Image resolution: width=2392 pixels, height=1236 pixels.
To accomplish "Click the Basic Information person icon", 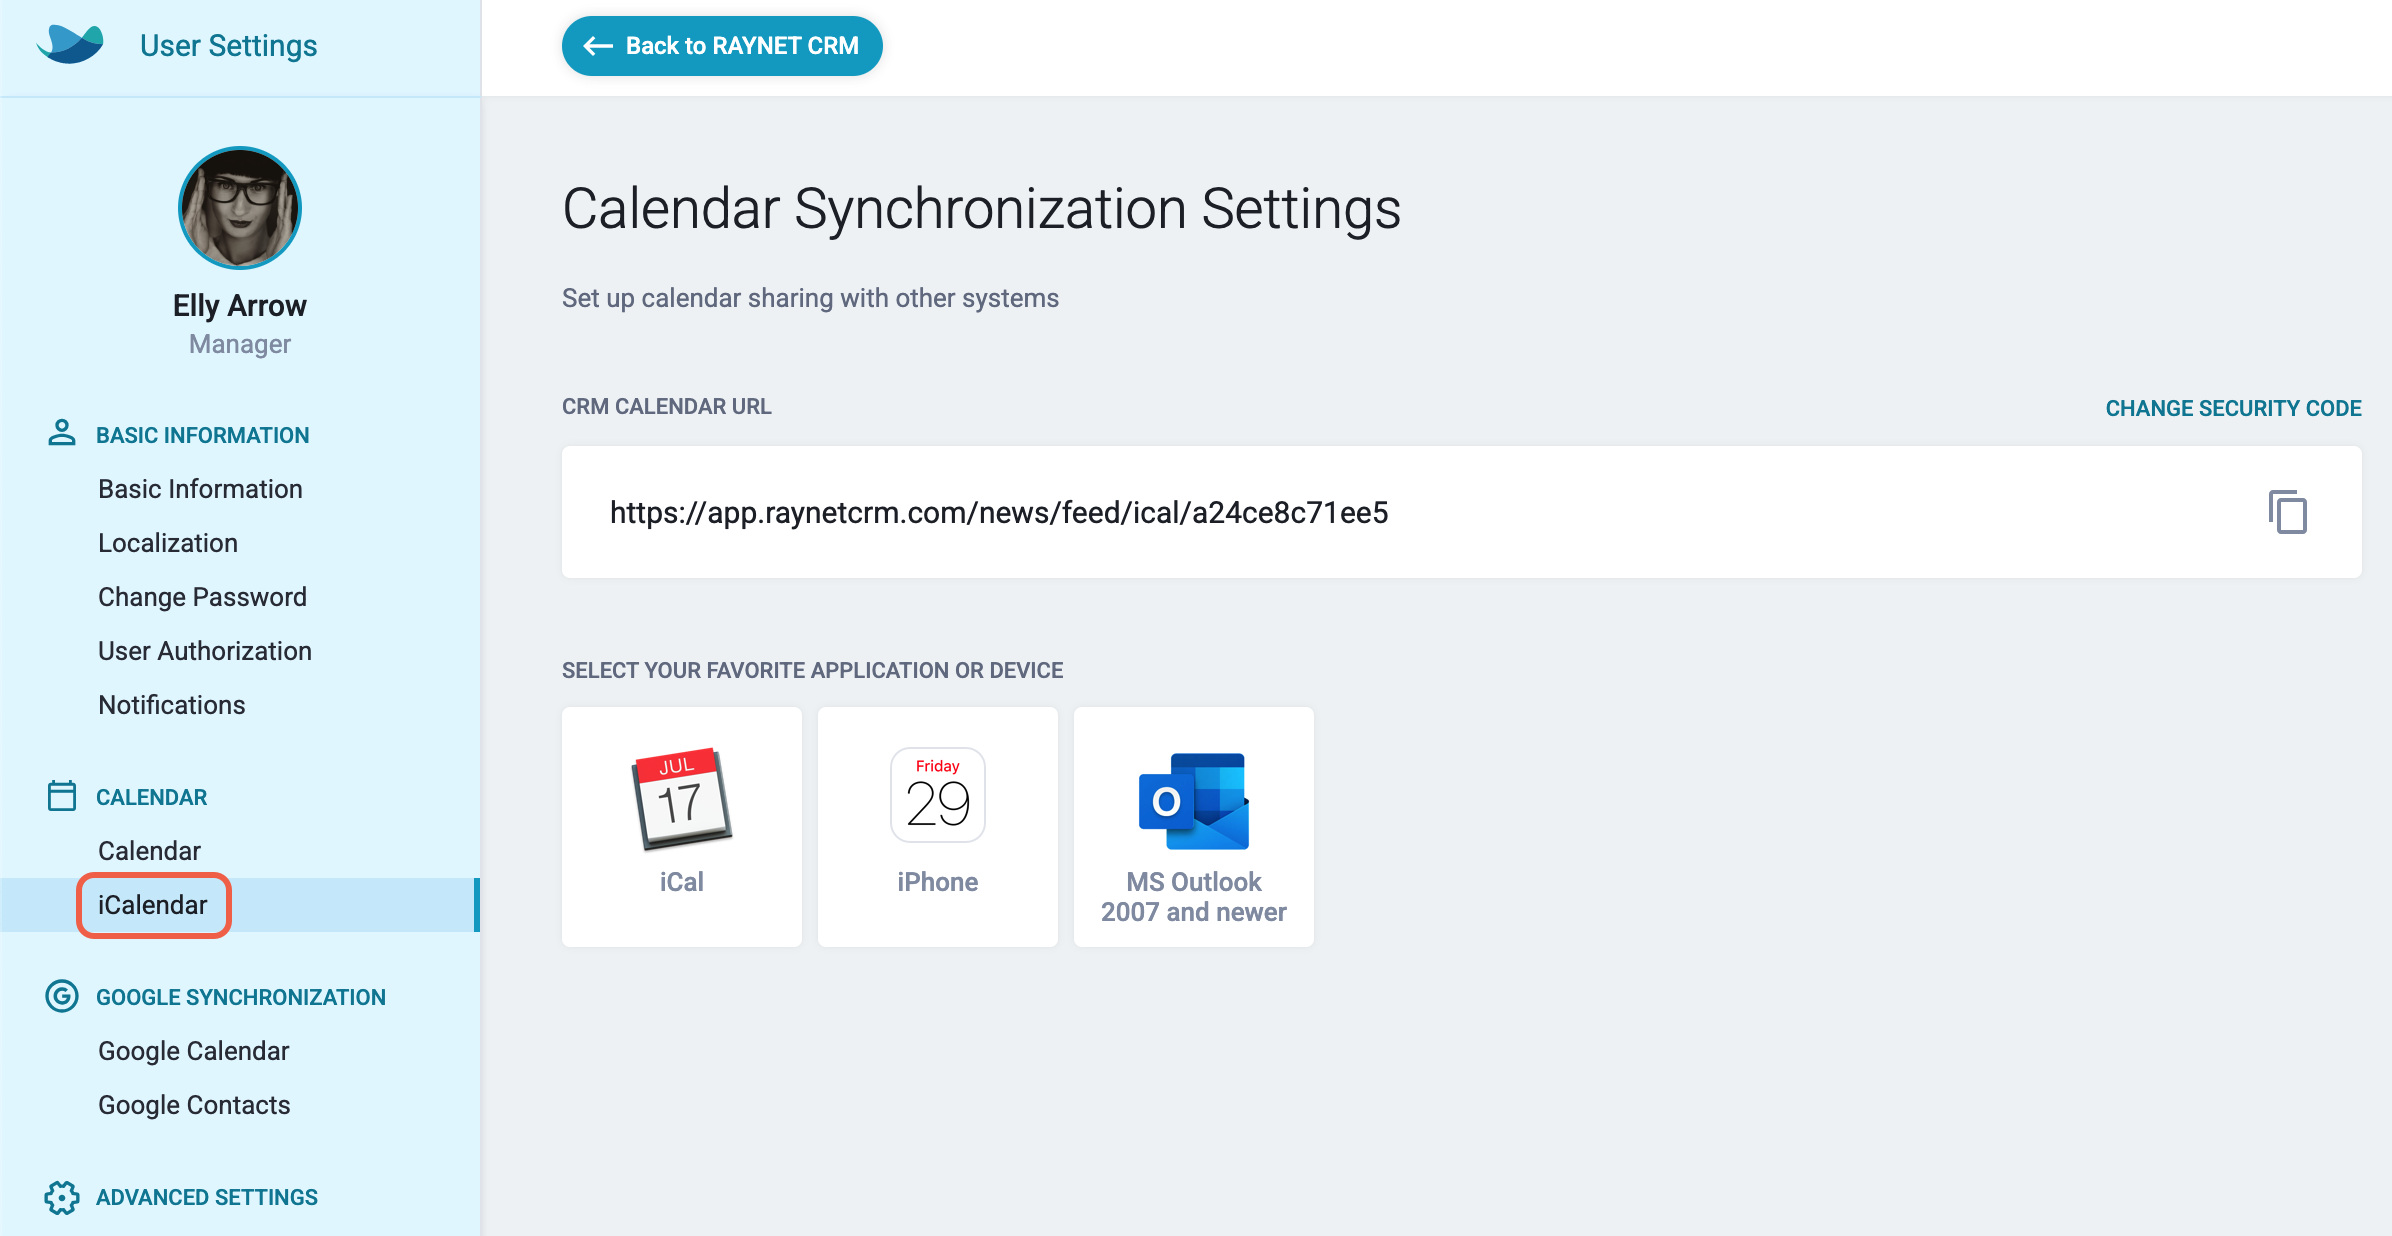I will click(x=58, y=432).
